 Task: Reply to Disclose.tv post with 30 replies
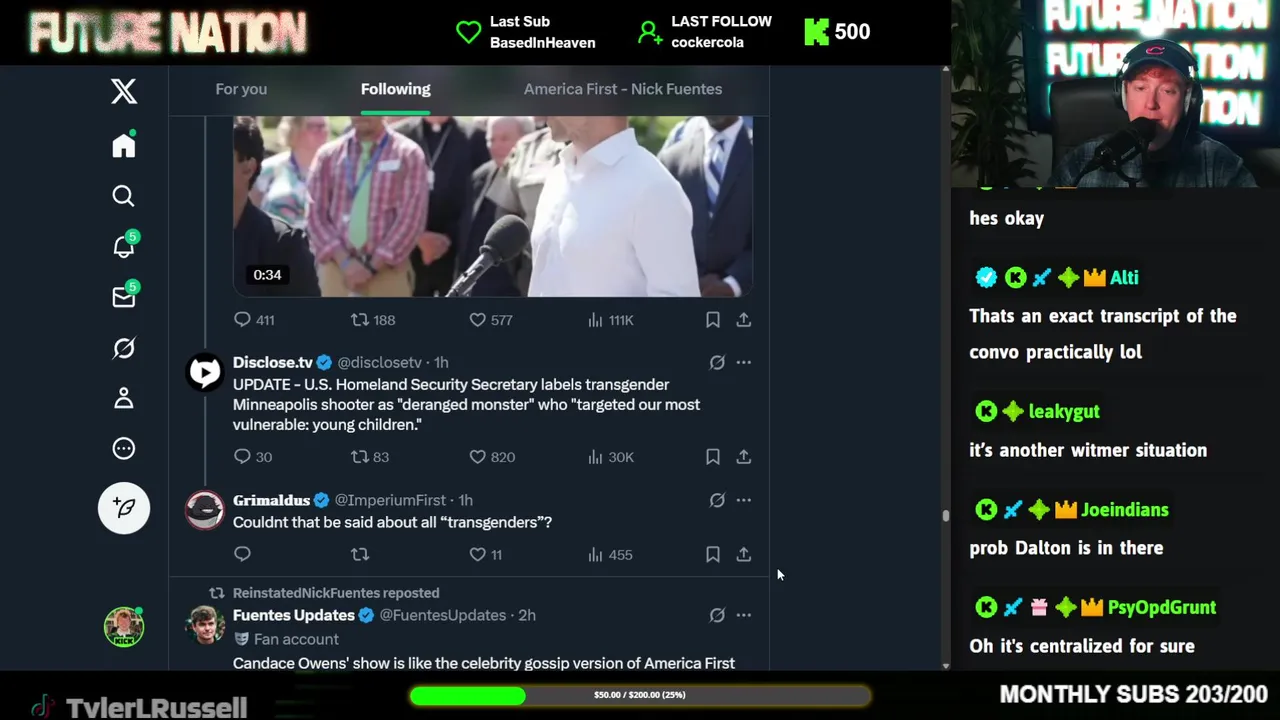click(253, 457)
